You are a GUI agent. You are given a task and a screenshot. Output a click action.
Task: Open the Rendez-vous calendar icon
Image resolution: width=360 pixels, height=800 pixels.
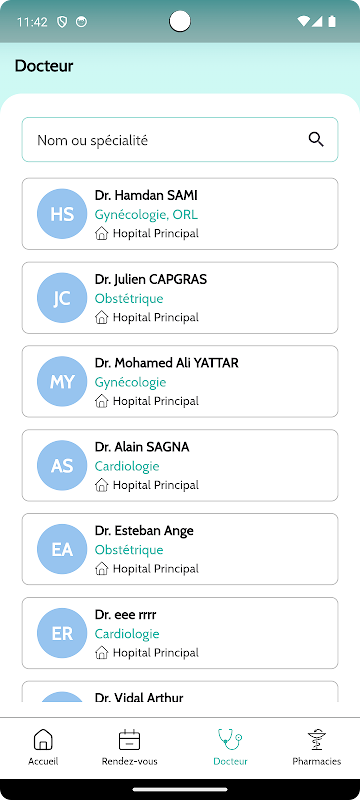click(x=129, y=740)
